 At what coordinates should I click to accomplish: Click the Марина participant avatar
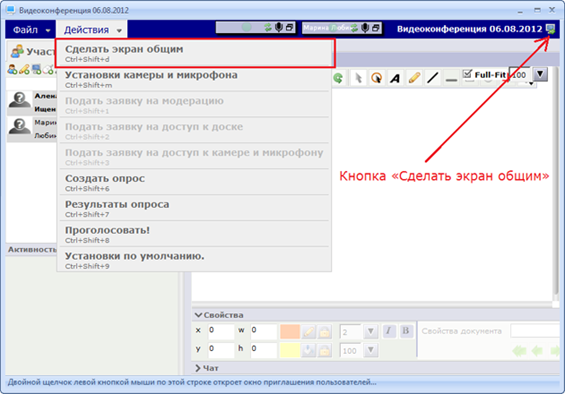click(19, 128)
